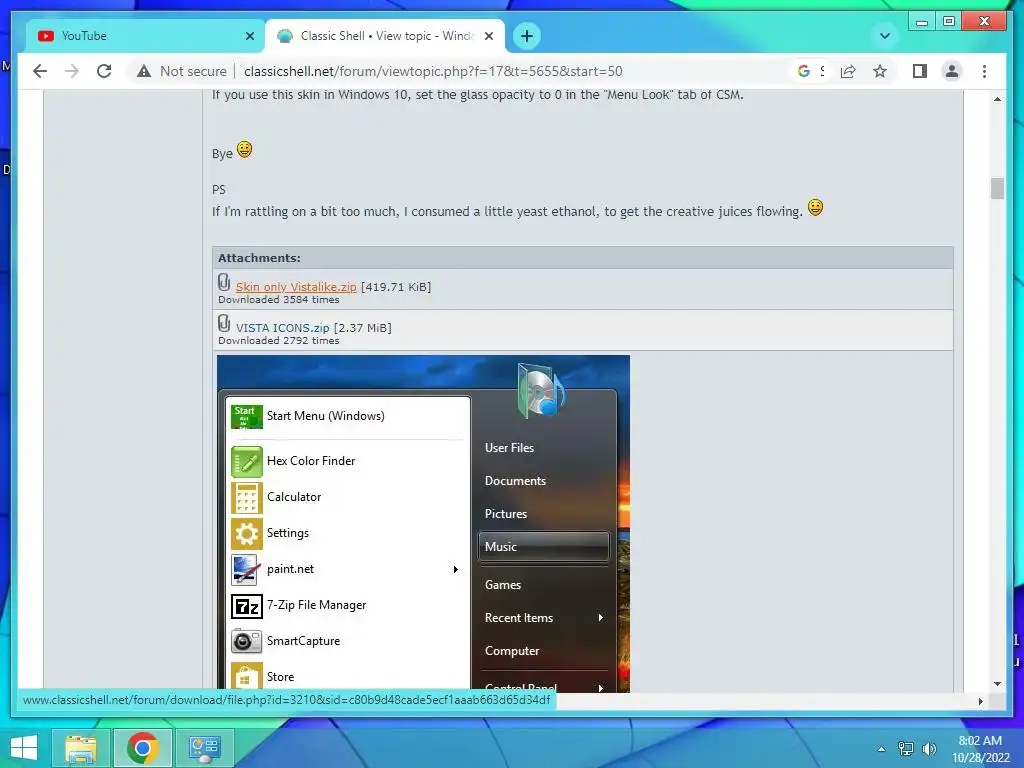Click the smiley emoticon after Bye
The width and height of the screenshot is (1024, 768).
(244, 150)
